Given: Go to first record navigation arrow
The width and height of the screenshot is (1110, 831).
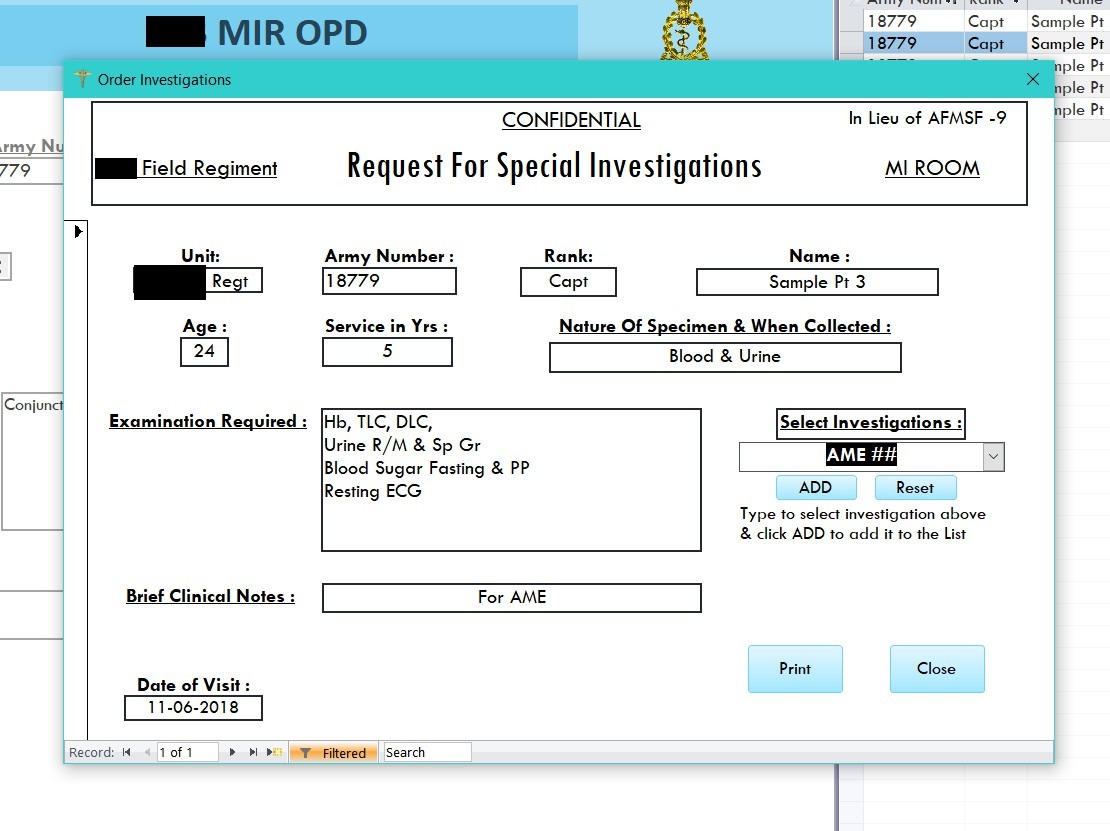Looking at the screenshot, I should (x=127, y=753).
